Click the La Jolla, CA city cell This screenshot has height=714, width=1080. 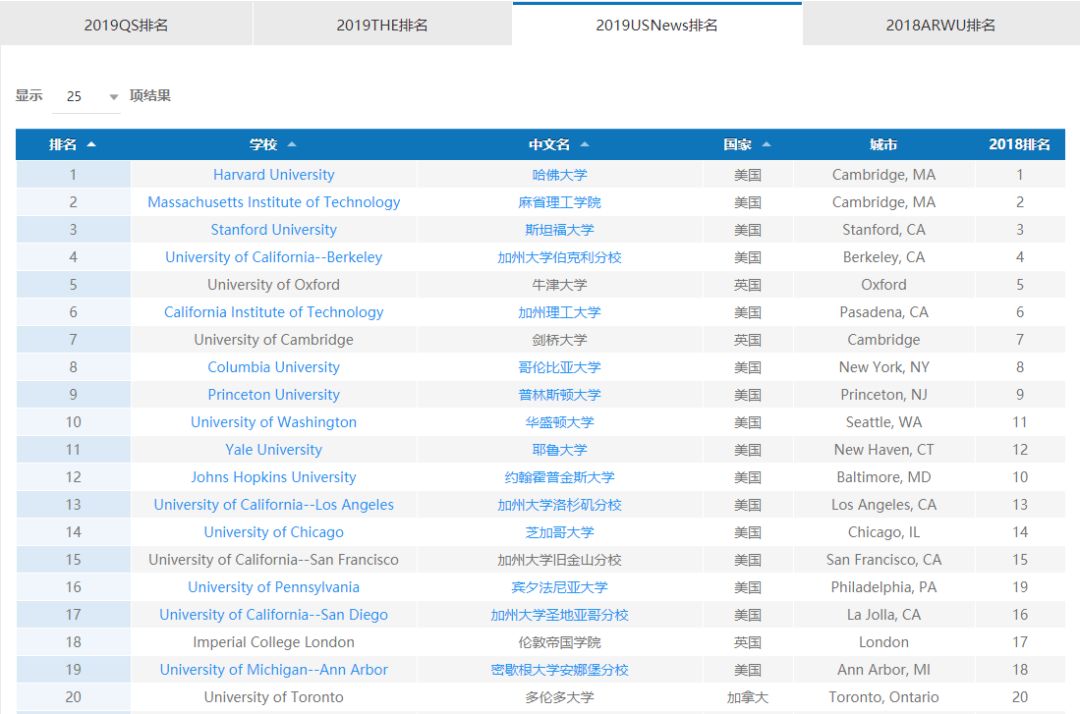[x=884, y=616]
